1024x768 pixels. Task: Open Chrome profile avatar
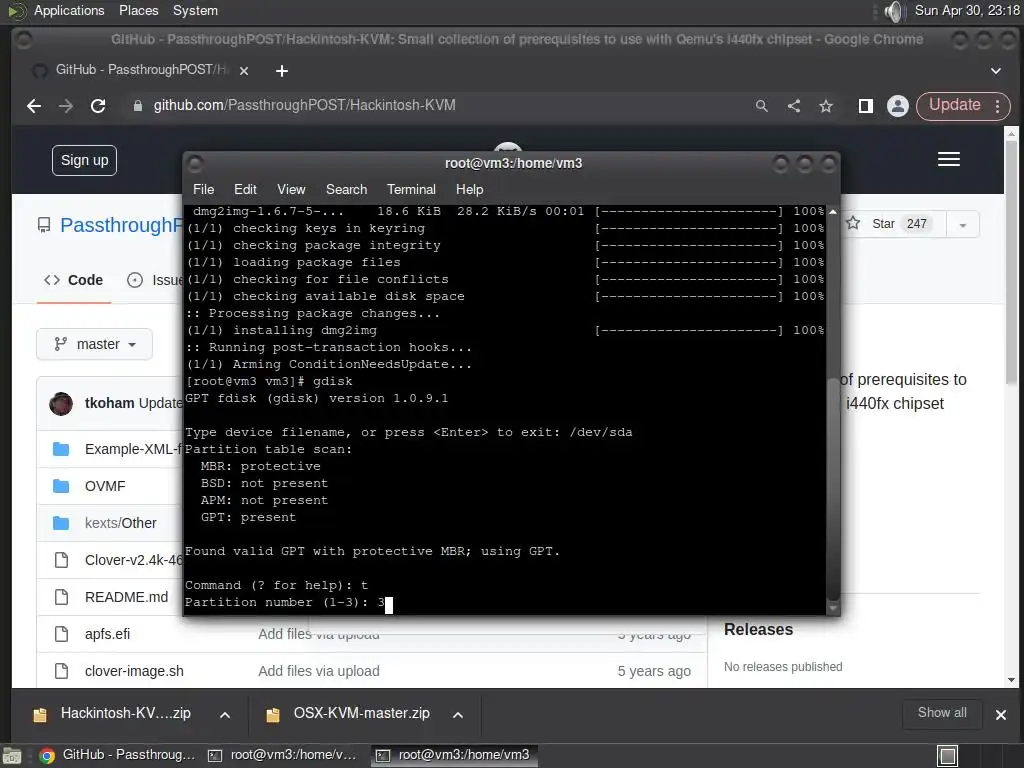pos(898,106)
